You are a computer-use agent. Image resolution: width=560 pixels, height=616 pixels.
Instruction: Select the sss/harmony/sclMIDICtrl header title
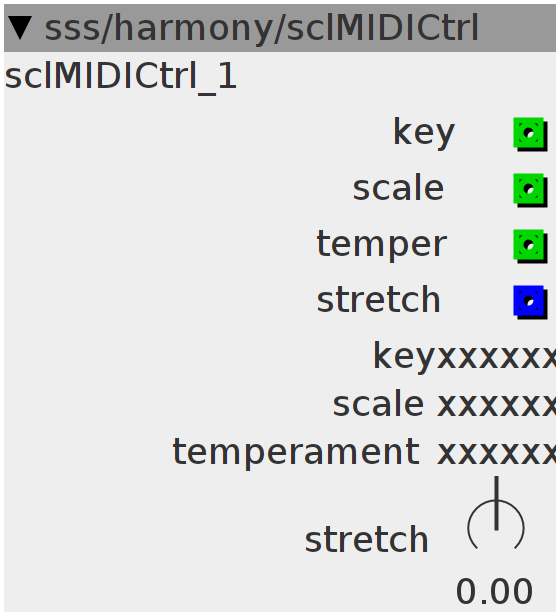point(262,28)
